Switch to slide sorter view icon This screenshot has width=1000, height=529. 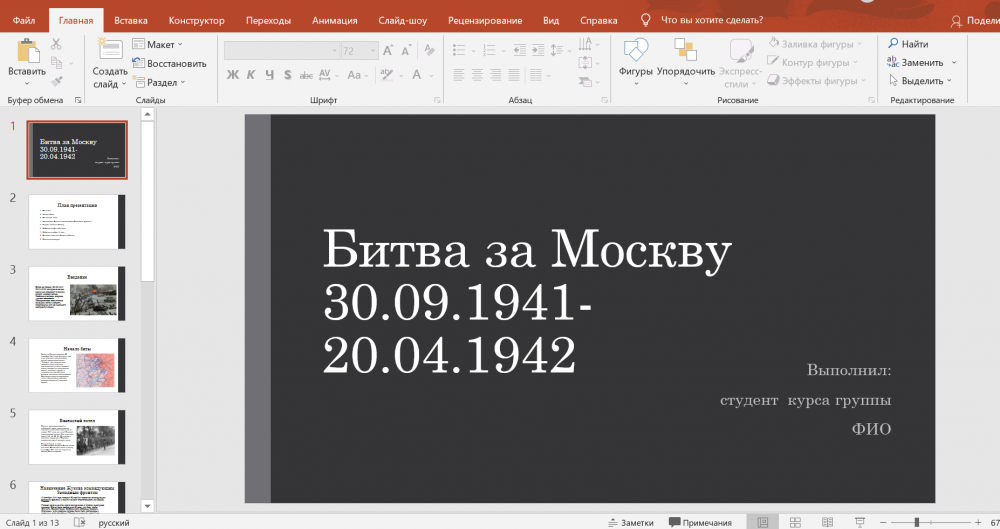794,522
